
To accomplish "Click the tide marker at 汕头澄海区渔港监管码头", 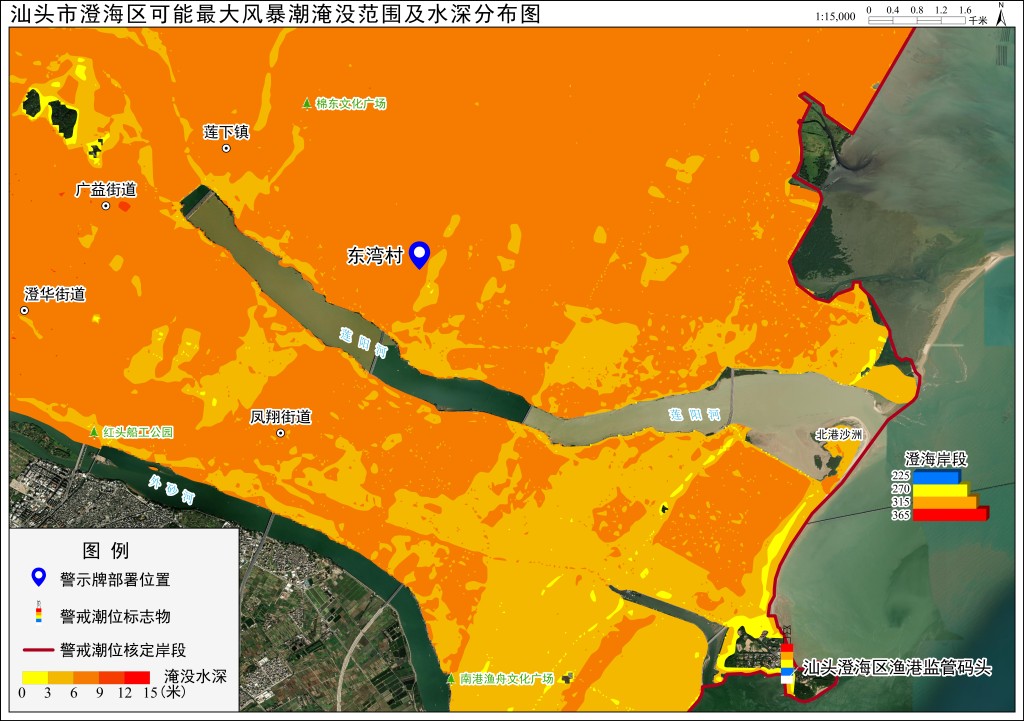I will [788, 664].
